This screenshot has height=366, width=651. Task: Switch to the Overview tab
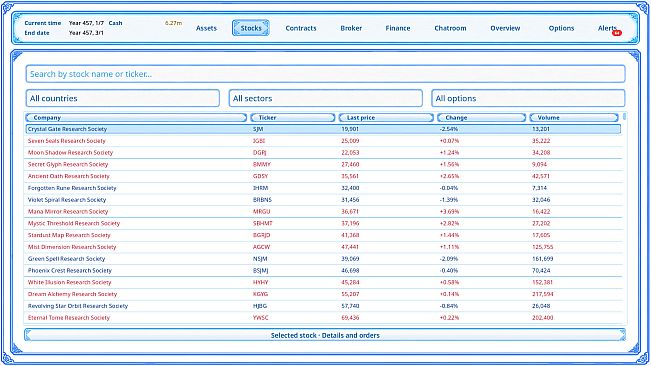click(x=505, y=28)
